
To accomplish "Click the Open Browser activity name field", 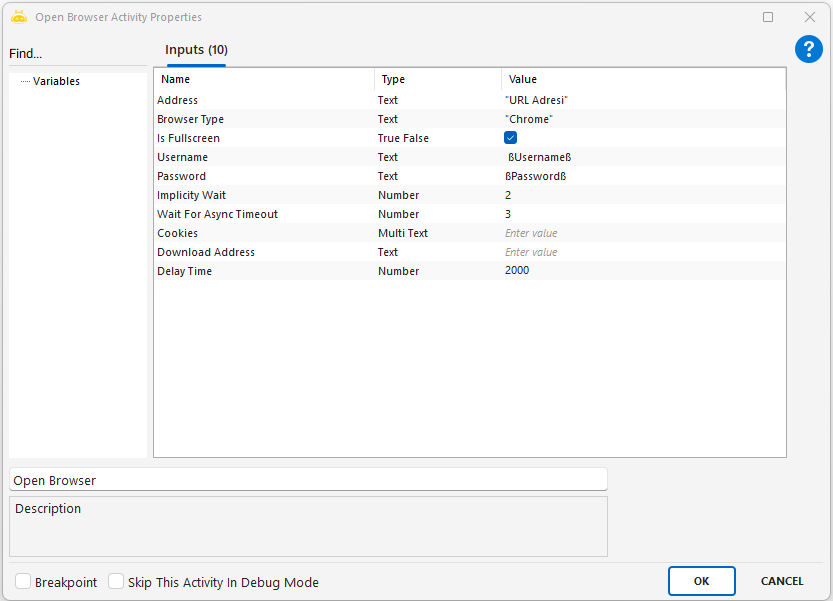I will coord(307,480).
